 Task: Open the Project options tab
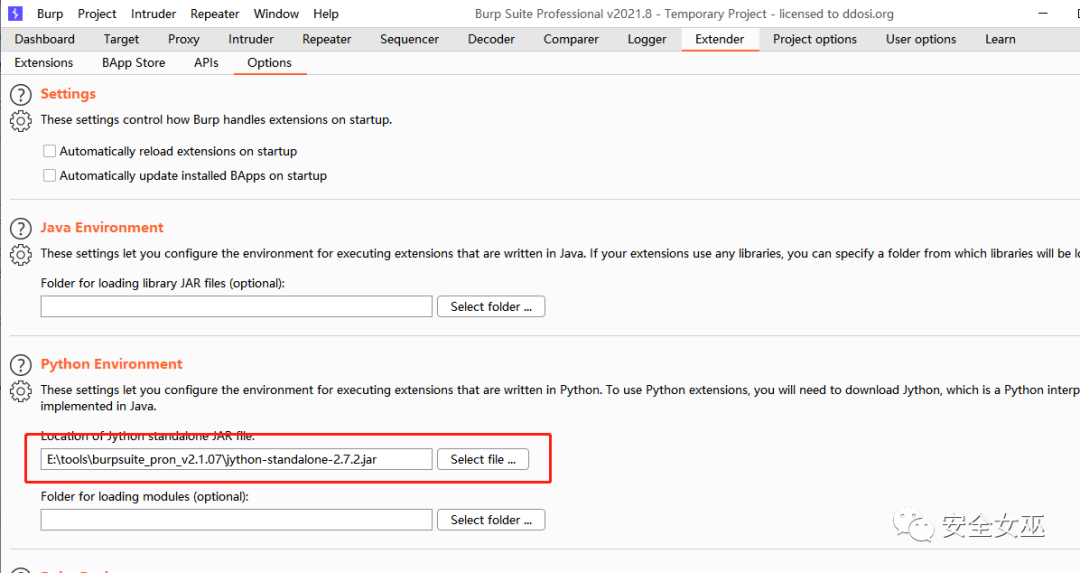coord(815,39)
